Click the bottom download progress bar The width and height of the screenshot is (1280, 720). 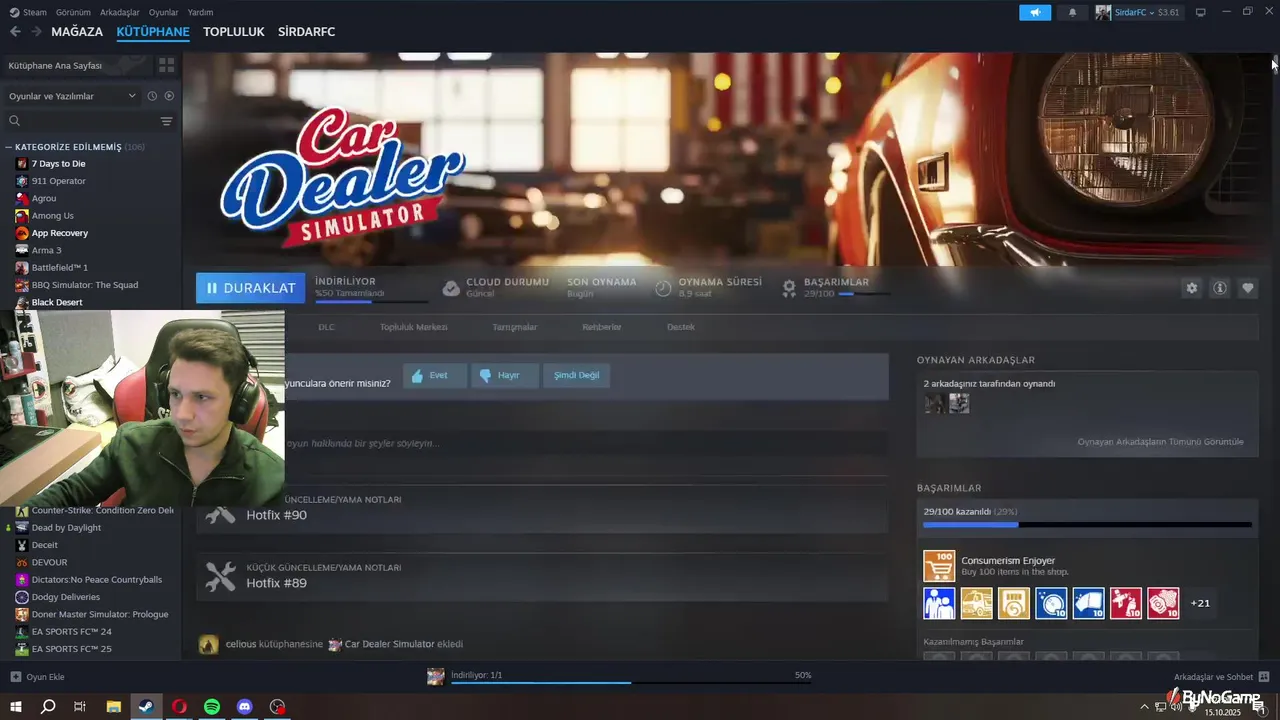[x=631, y=683]
